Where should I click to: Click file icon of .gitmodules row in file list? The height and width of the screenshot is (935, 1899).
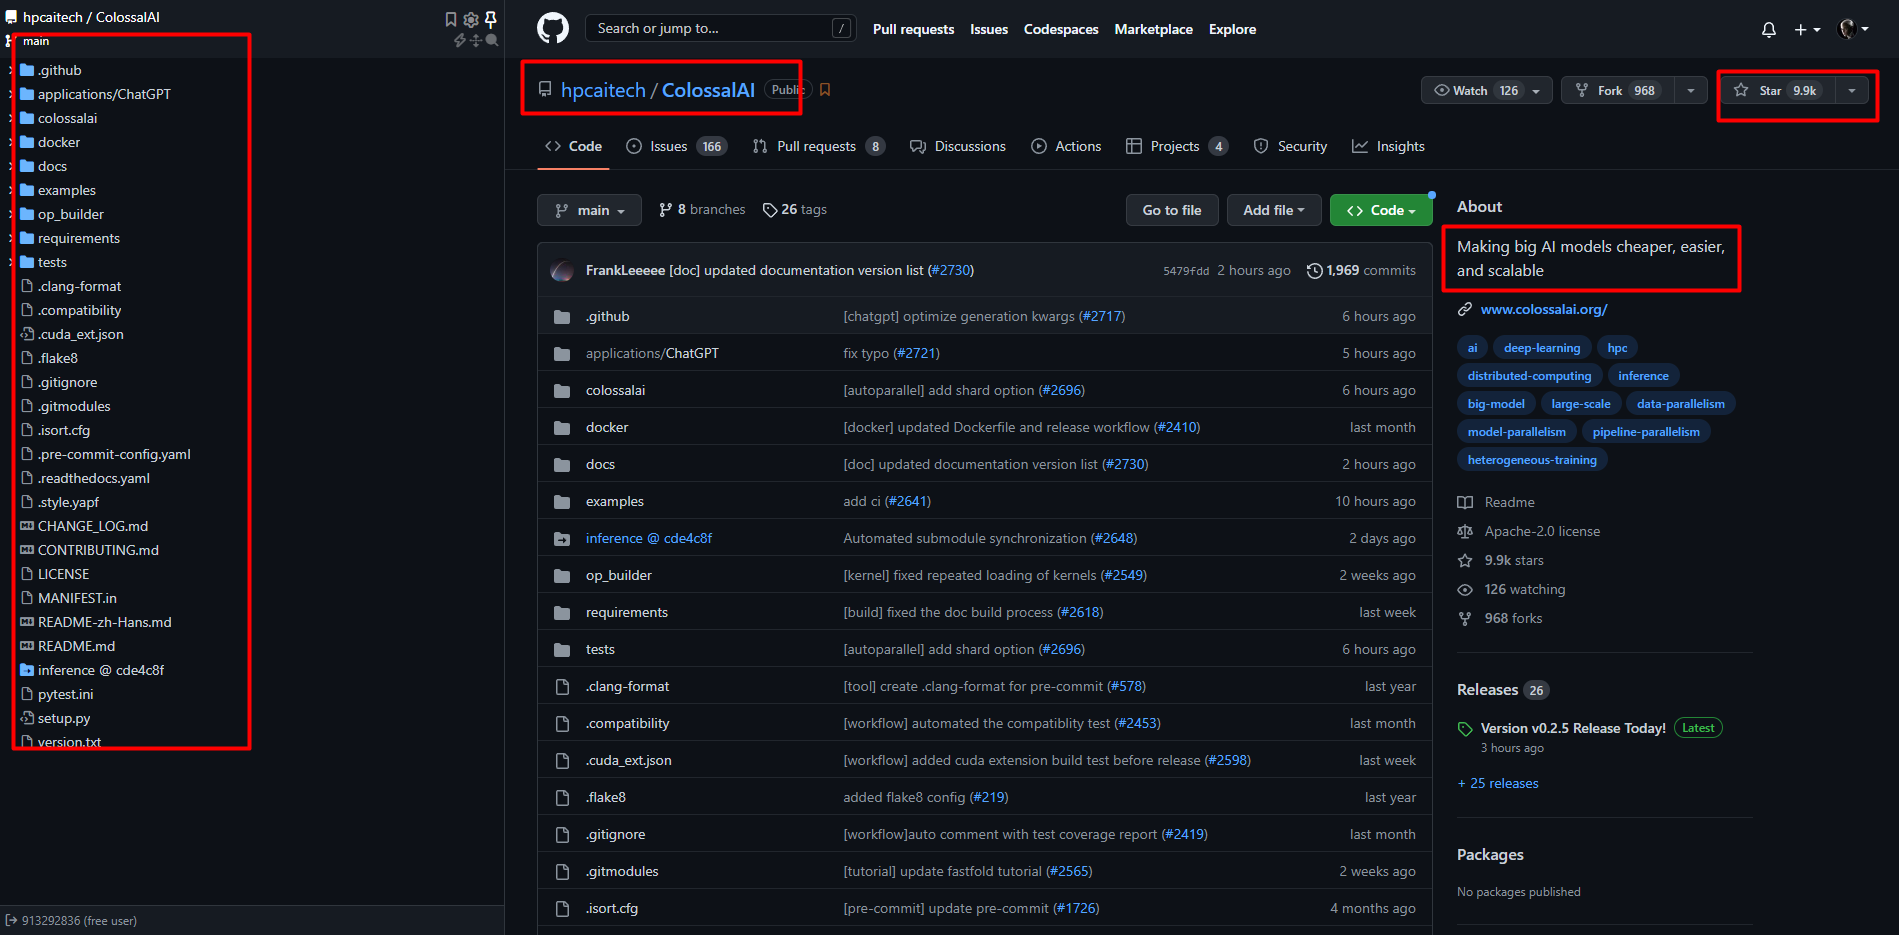[562, 872]
